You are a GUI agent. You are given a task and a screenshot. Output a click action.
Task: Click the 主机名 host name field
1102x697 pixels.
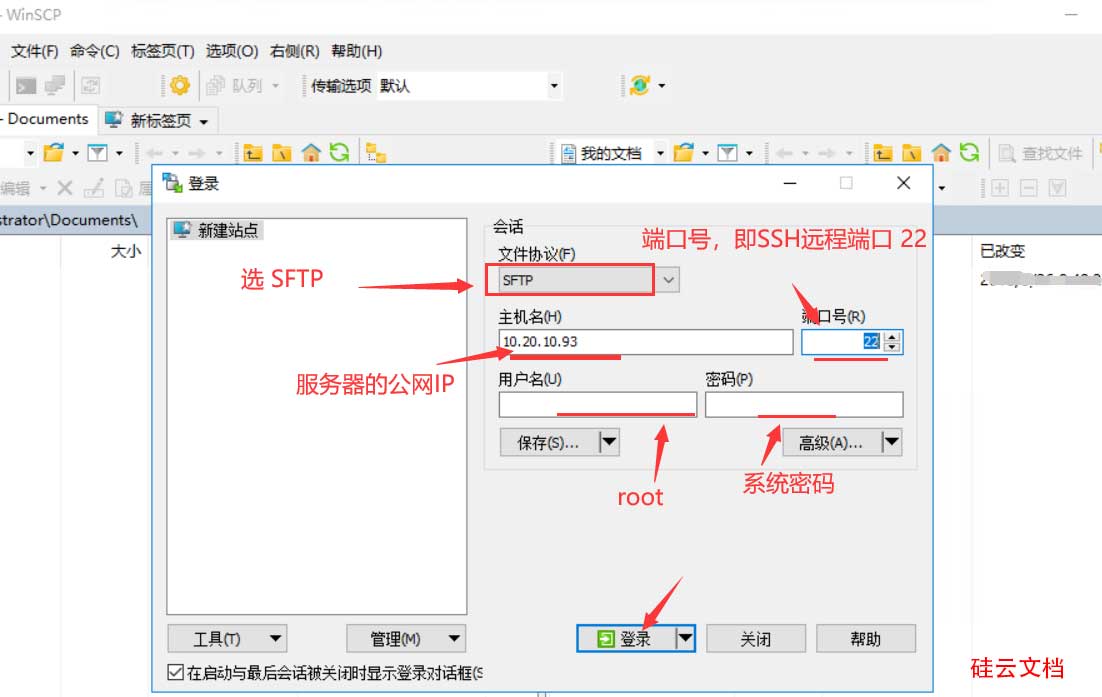point(646,342)
